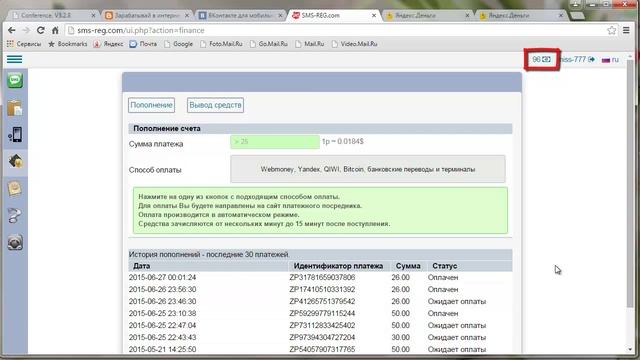Click the username next to the balance
Image resolution: width=640 pixels, height=360 pixels.
point(573,60)
